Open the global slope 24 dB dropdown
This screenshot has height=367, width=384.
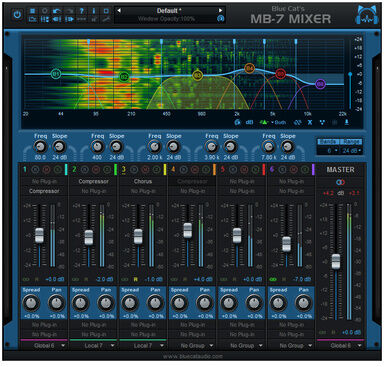[351, 151]
